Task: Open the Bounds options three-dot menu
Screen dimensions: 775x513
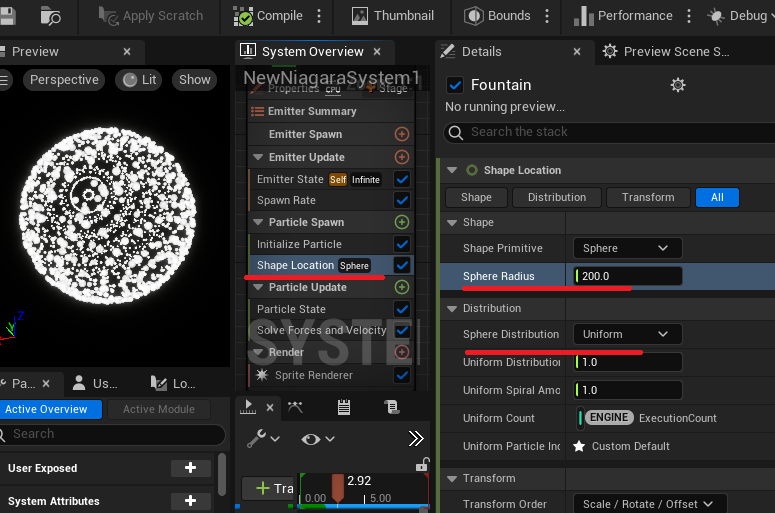Action: click(x=547, y=16)
